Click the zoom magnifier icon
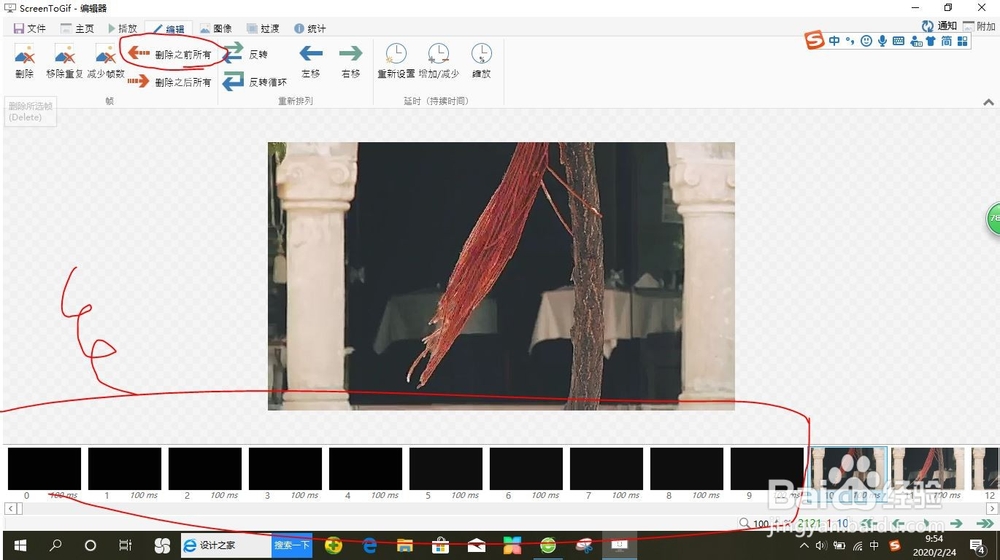Screen dimensions: 1000x560 [x=744, y=523]
